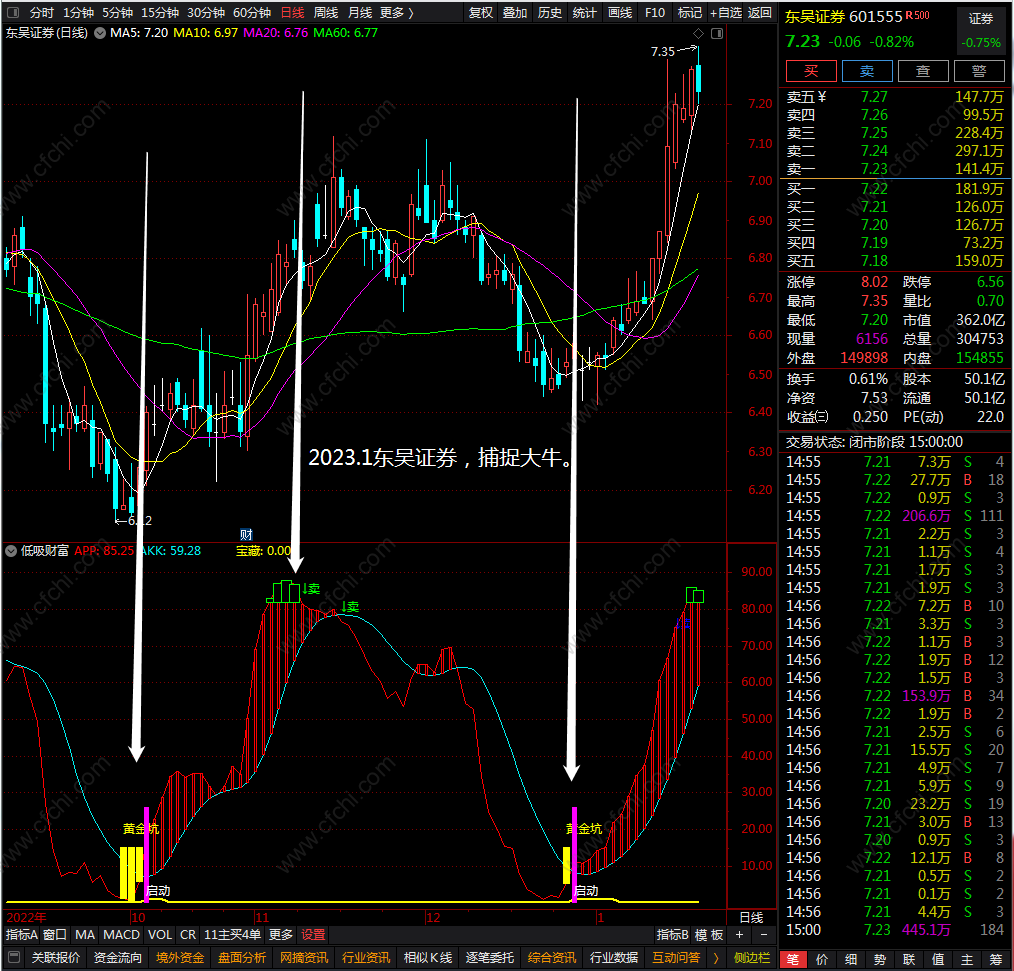Activate the 画线 drawing tool
This screenshot has height=971, width=1014.
coord(620,12)
